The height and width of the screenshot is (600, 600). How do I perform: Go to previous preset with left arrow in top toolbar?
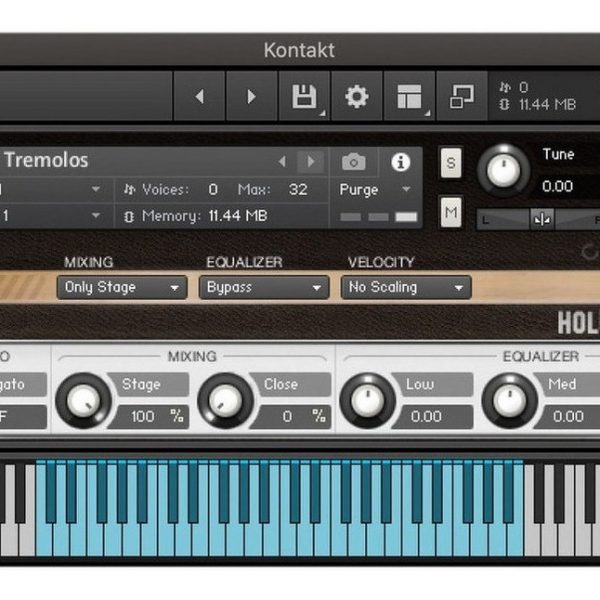199,96
